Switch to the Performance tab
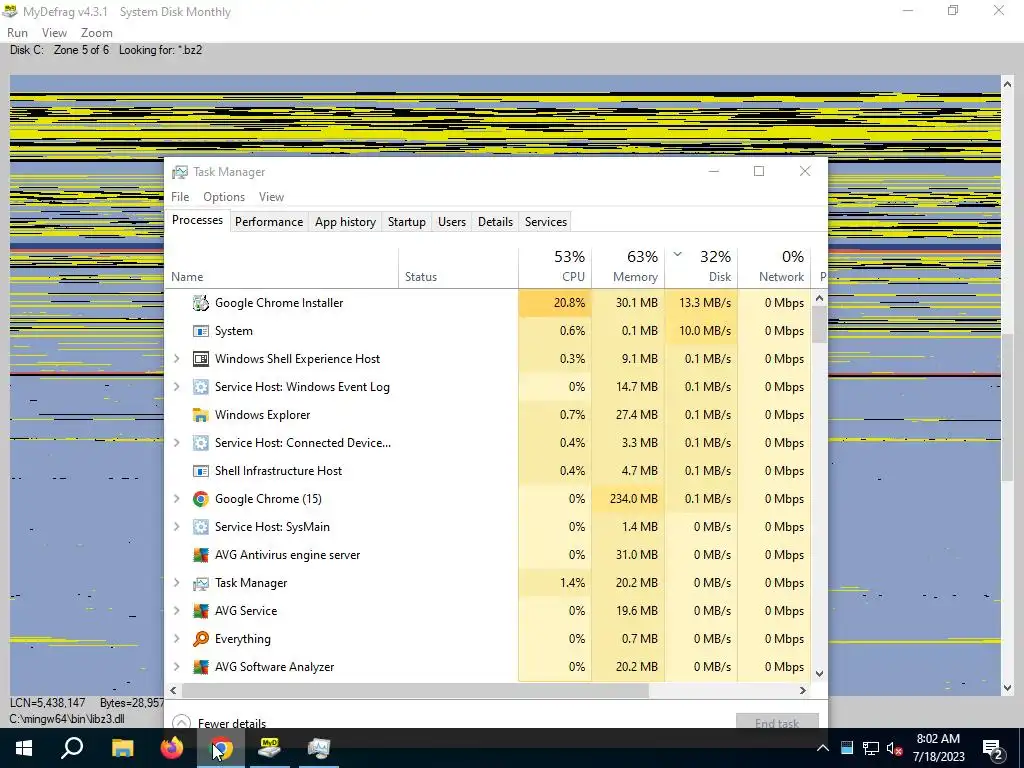The width and height of the screenshot is (1024, 768). coord(269,222)
